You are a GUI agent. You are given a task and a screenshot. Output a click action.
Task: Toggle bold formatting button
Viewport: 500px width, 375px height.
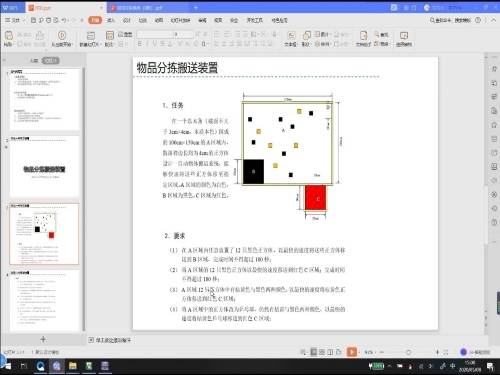tap(140, 44)
